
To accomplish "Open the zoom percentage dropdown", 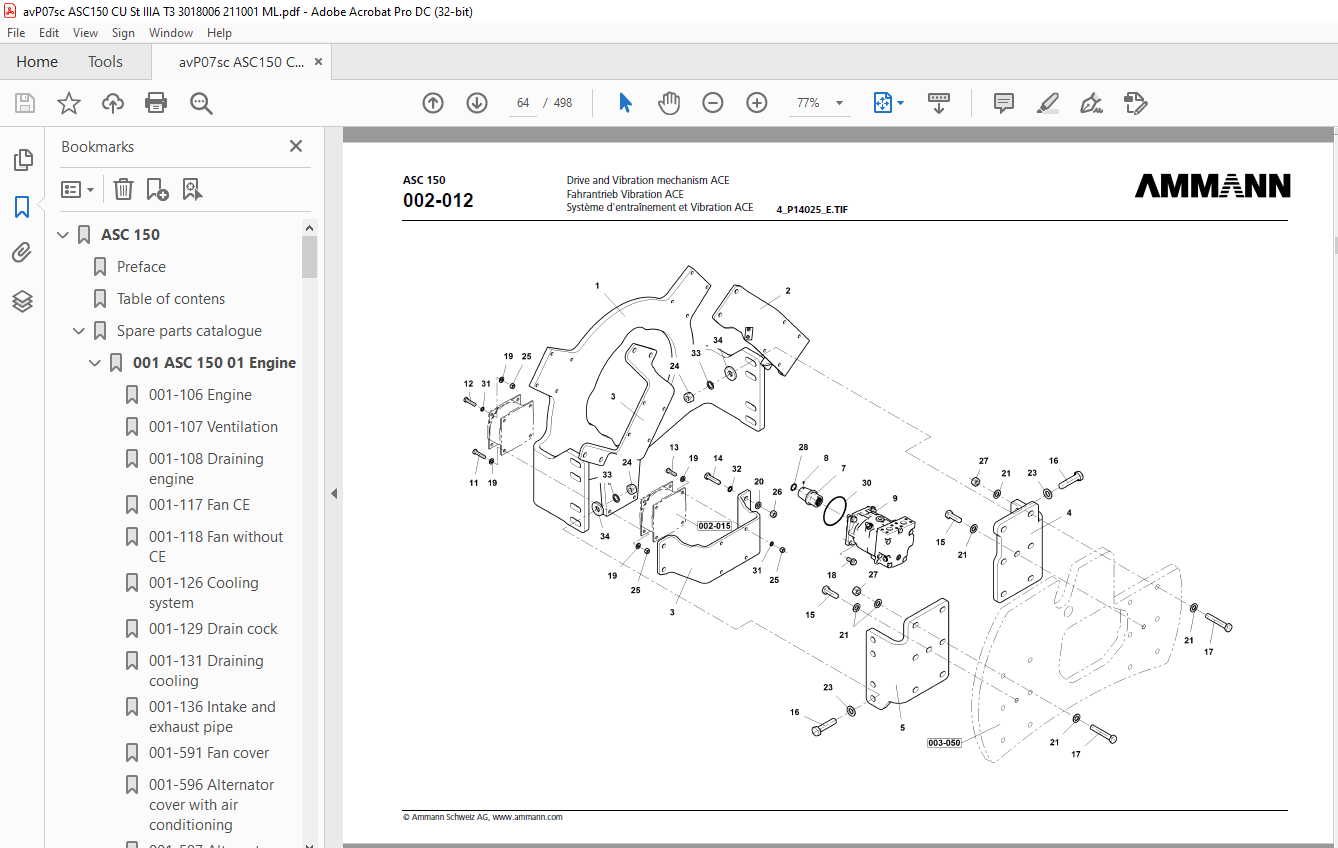I will click(x=838, y=103).
